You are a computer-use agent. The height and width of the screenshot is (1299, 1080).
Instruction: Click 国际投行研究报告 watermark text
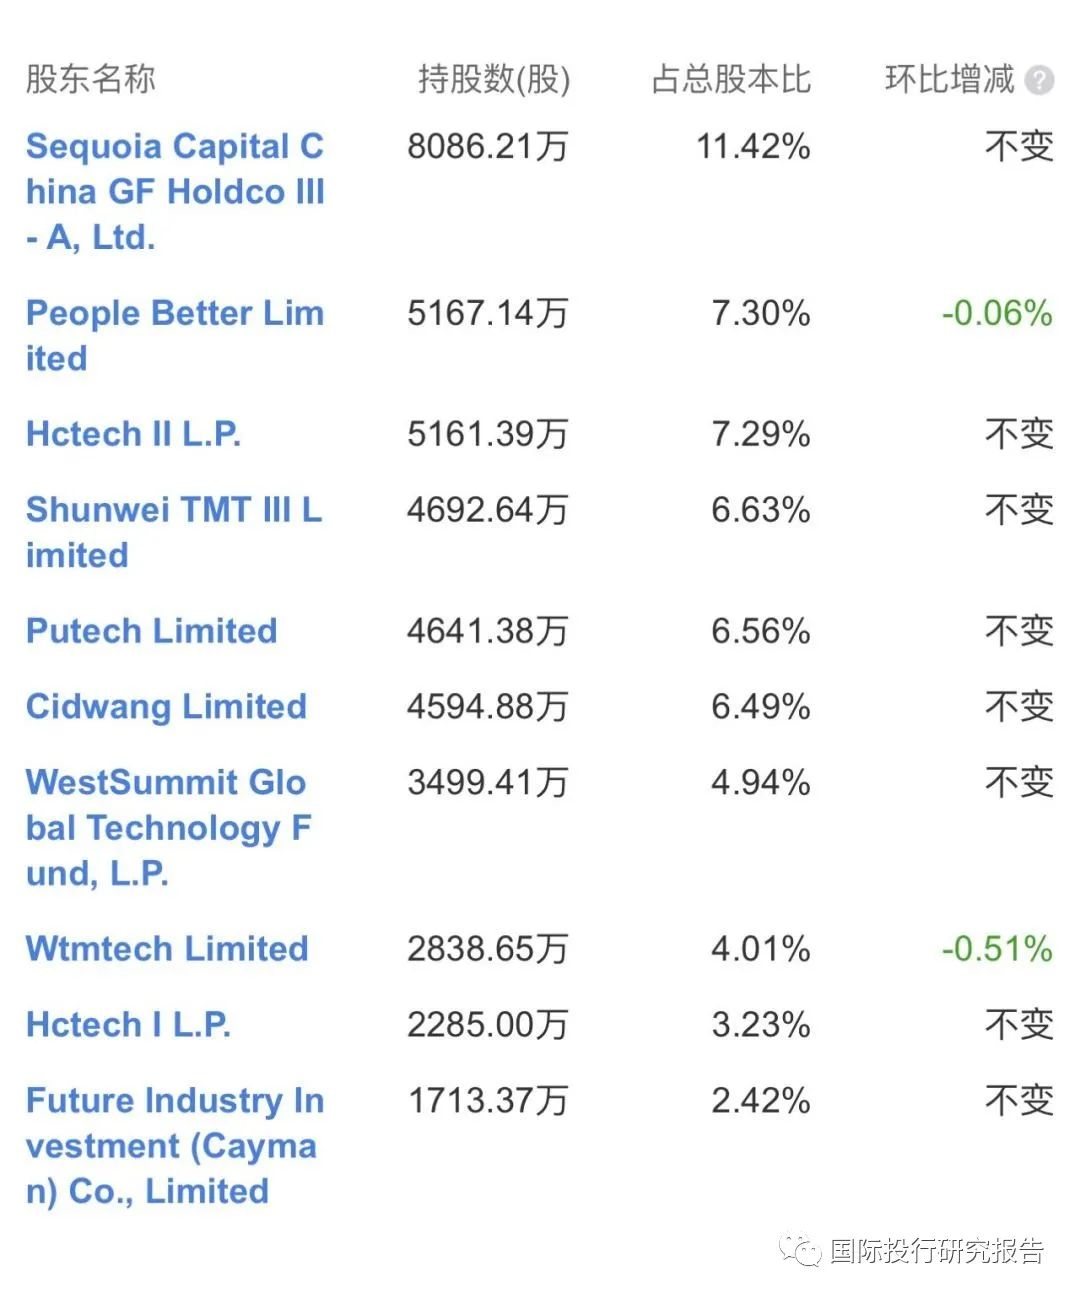pos(937,1250)
